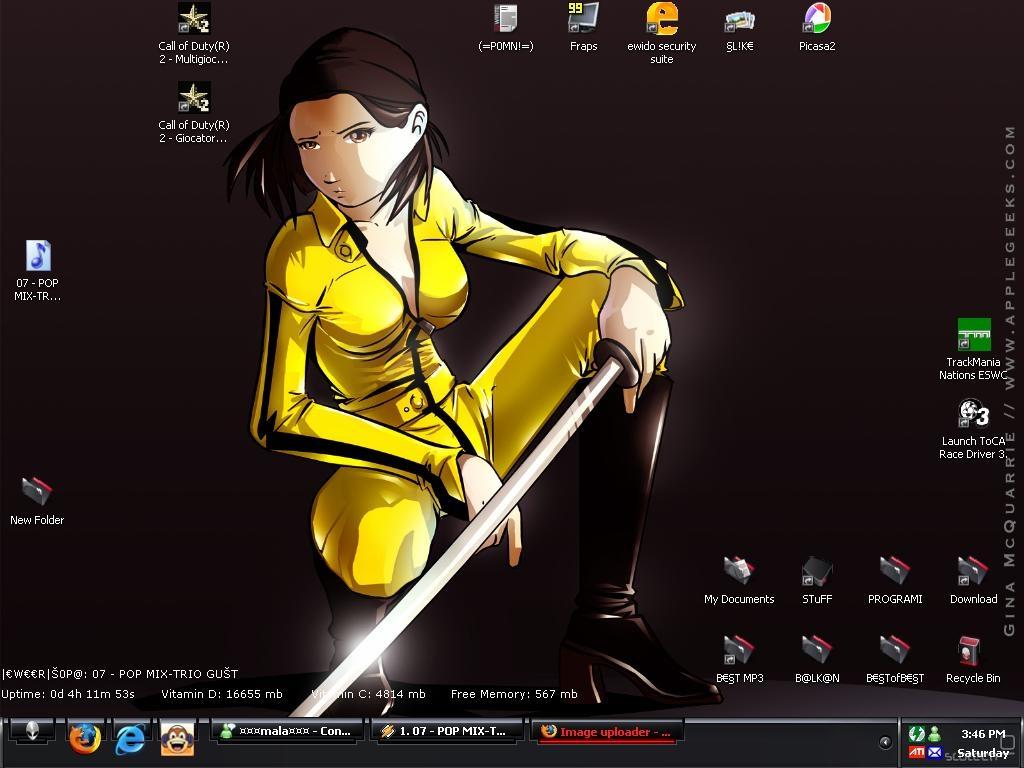Expand hidden system tray icons arrow
Screen dimensions: 1024x768
(x=886, y=742)
